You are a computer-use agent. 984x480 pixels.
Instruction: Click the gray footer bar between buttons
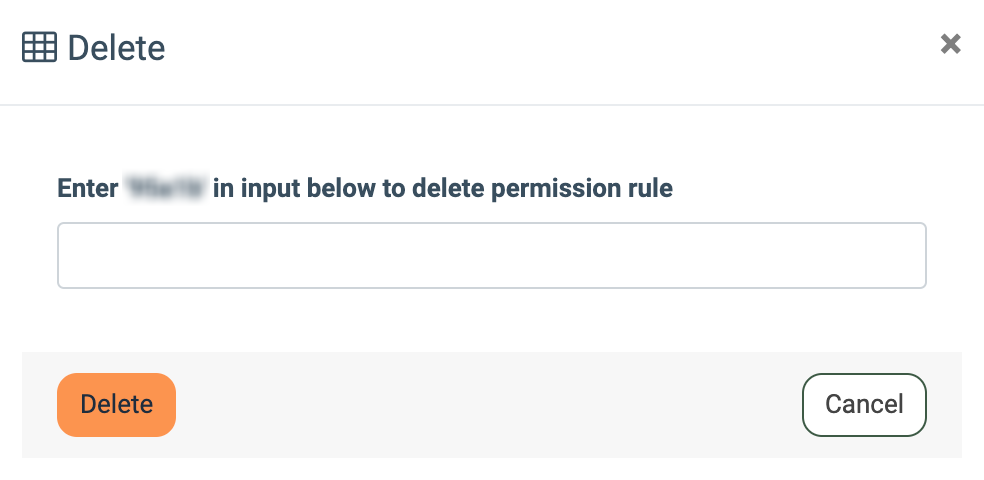click(490, 405)
